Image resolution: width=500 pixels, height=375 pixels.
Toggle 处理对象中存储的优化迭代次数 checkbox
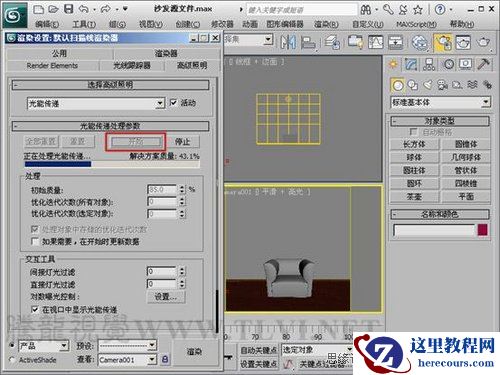(34, 229)
